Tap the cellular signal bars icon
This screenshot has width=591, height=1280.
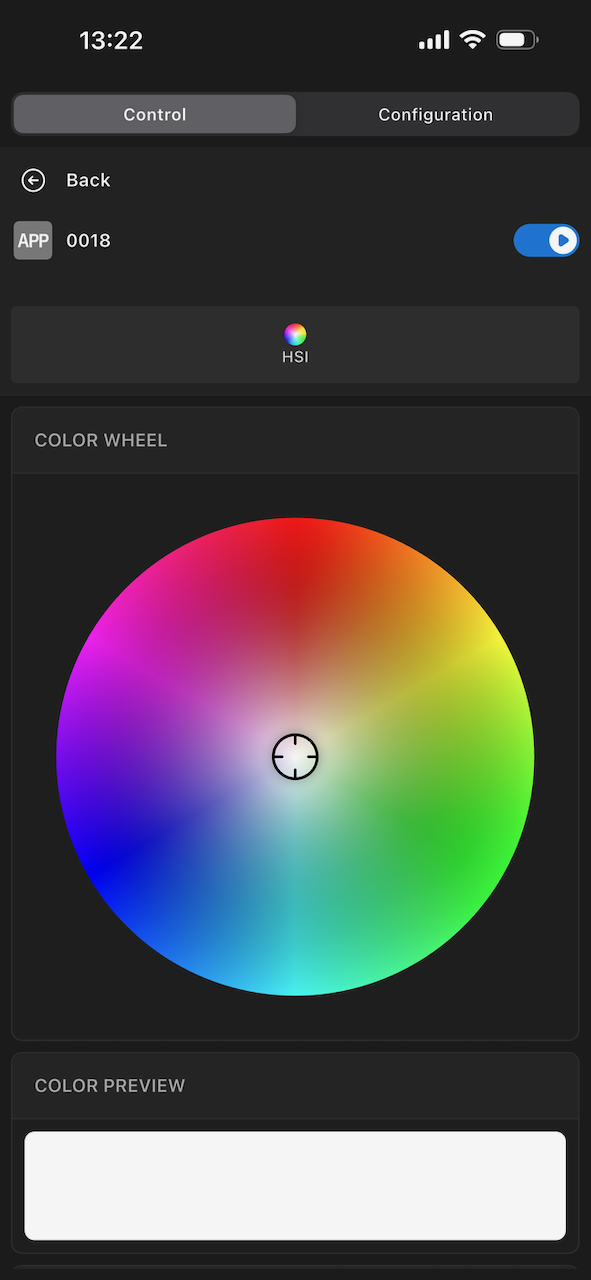coord(434,40)
